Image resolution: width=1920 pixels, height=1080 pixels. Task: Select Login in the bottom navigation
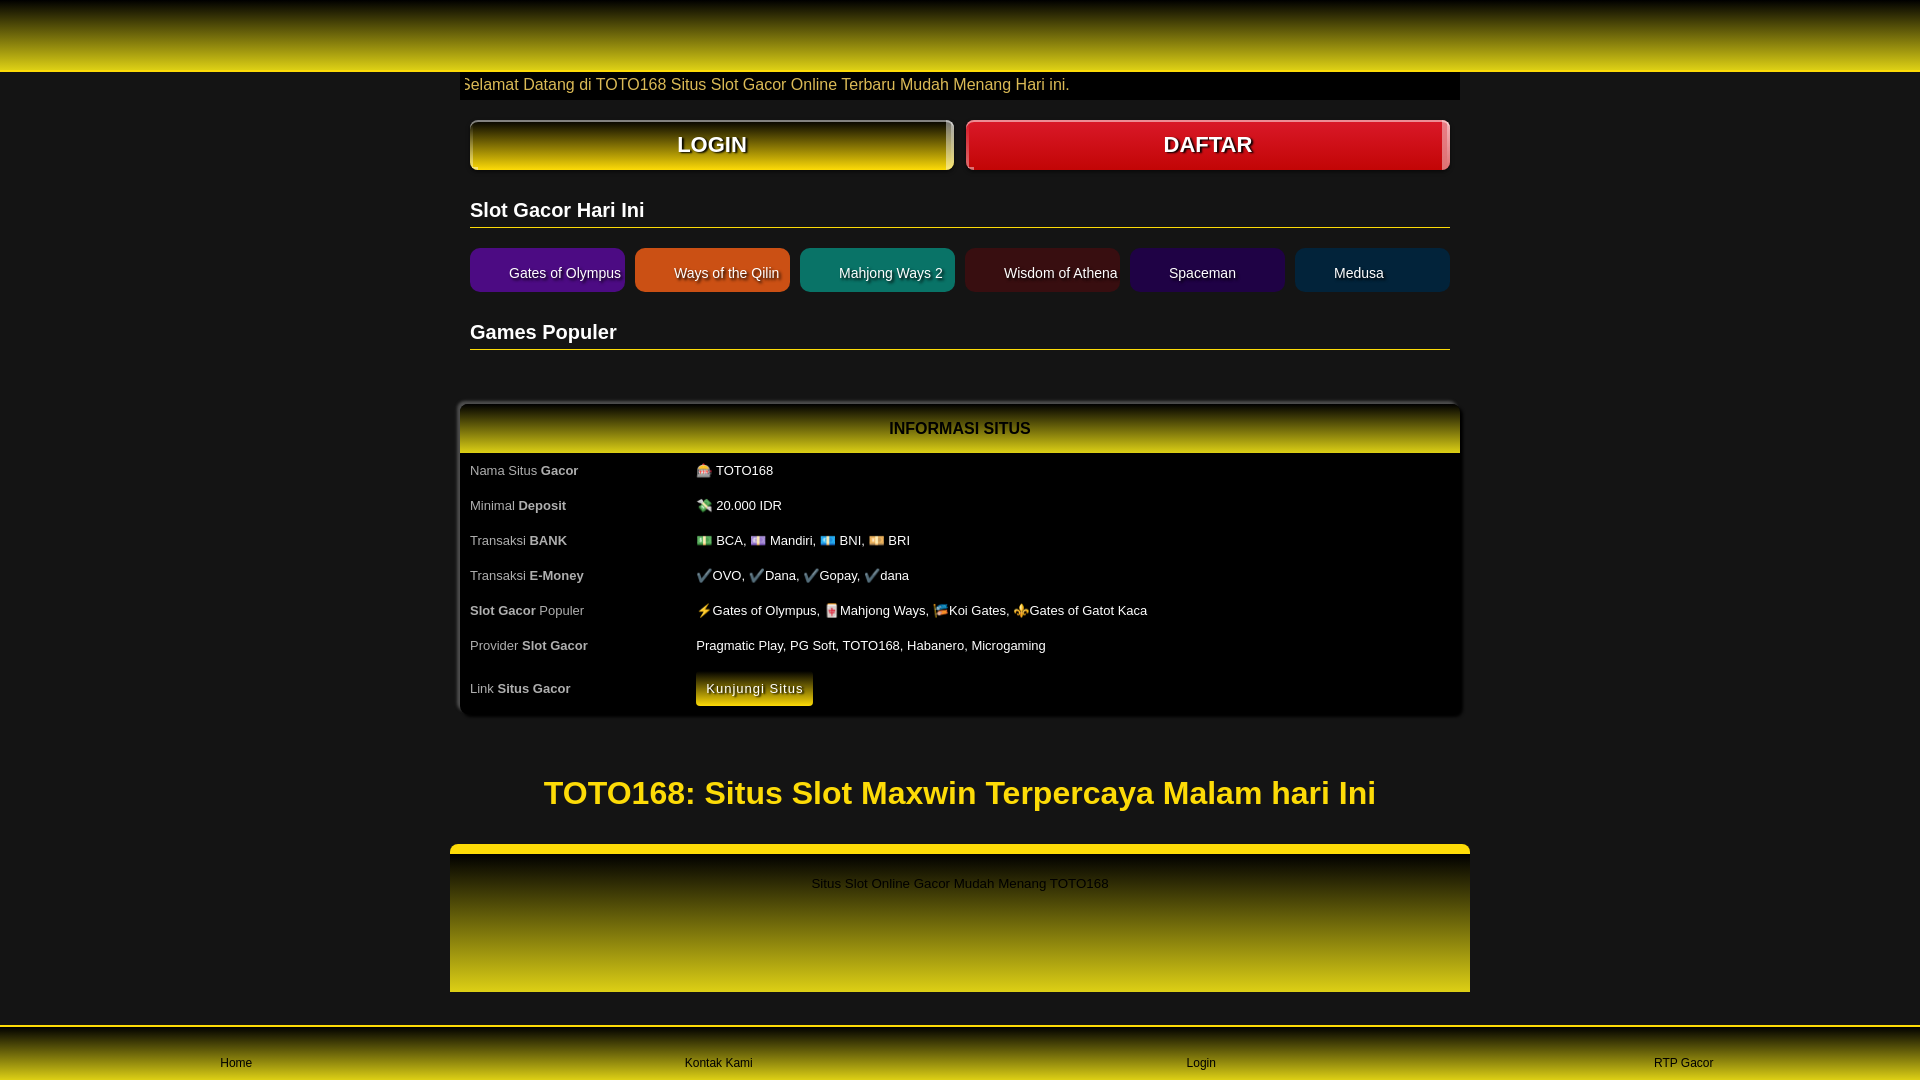tap(1201, 1063)
